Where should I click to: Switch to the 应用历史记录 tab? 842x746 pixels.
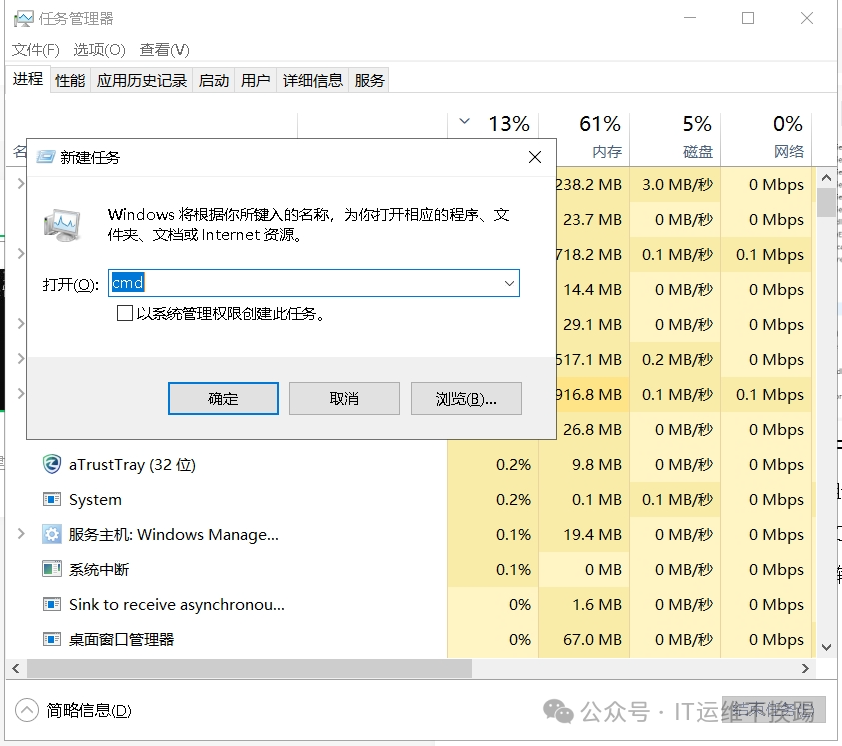coord(142,81)
